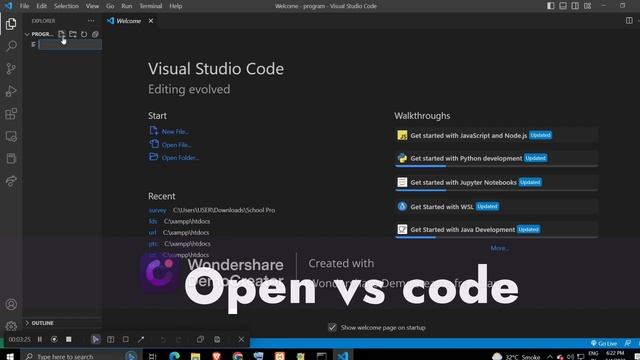Open the Extensions view

point(11,113)
